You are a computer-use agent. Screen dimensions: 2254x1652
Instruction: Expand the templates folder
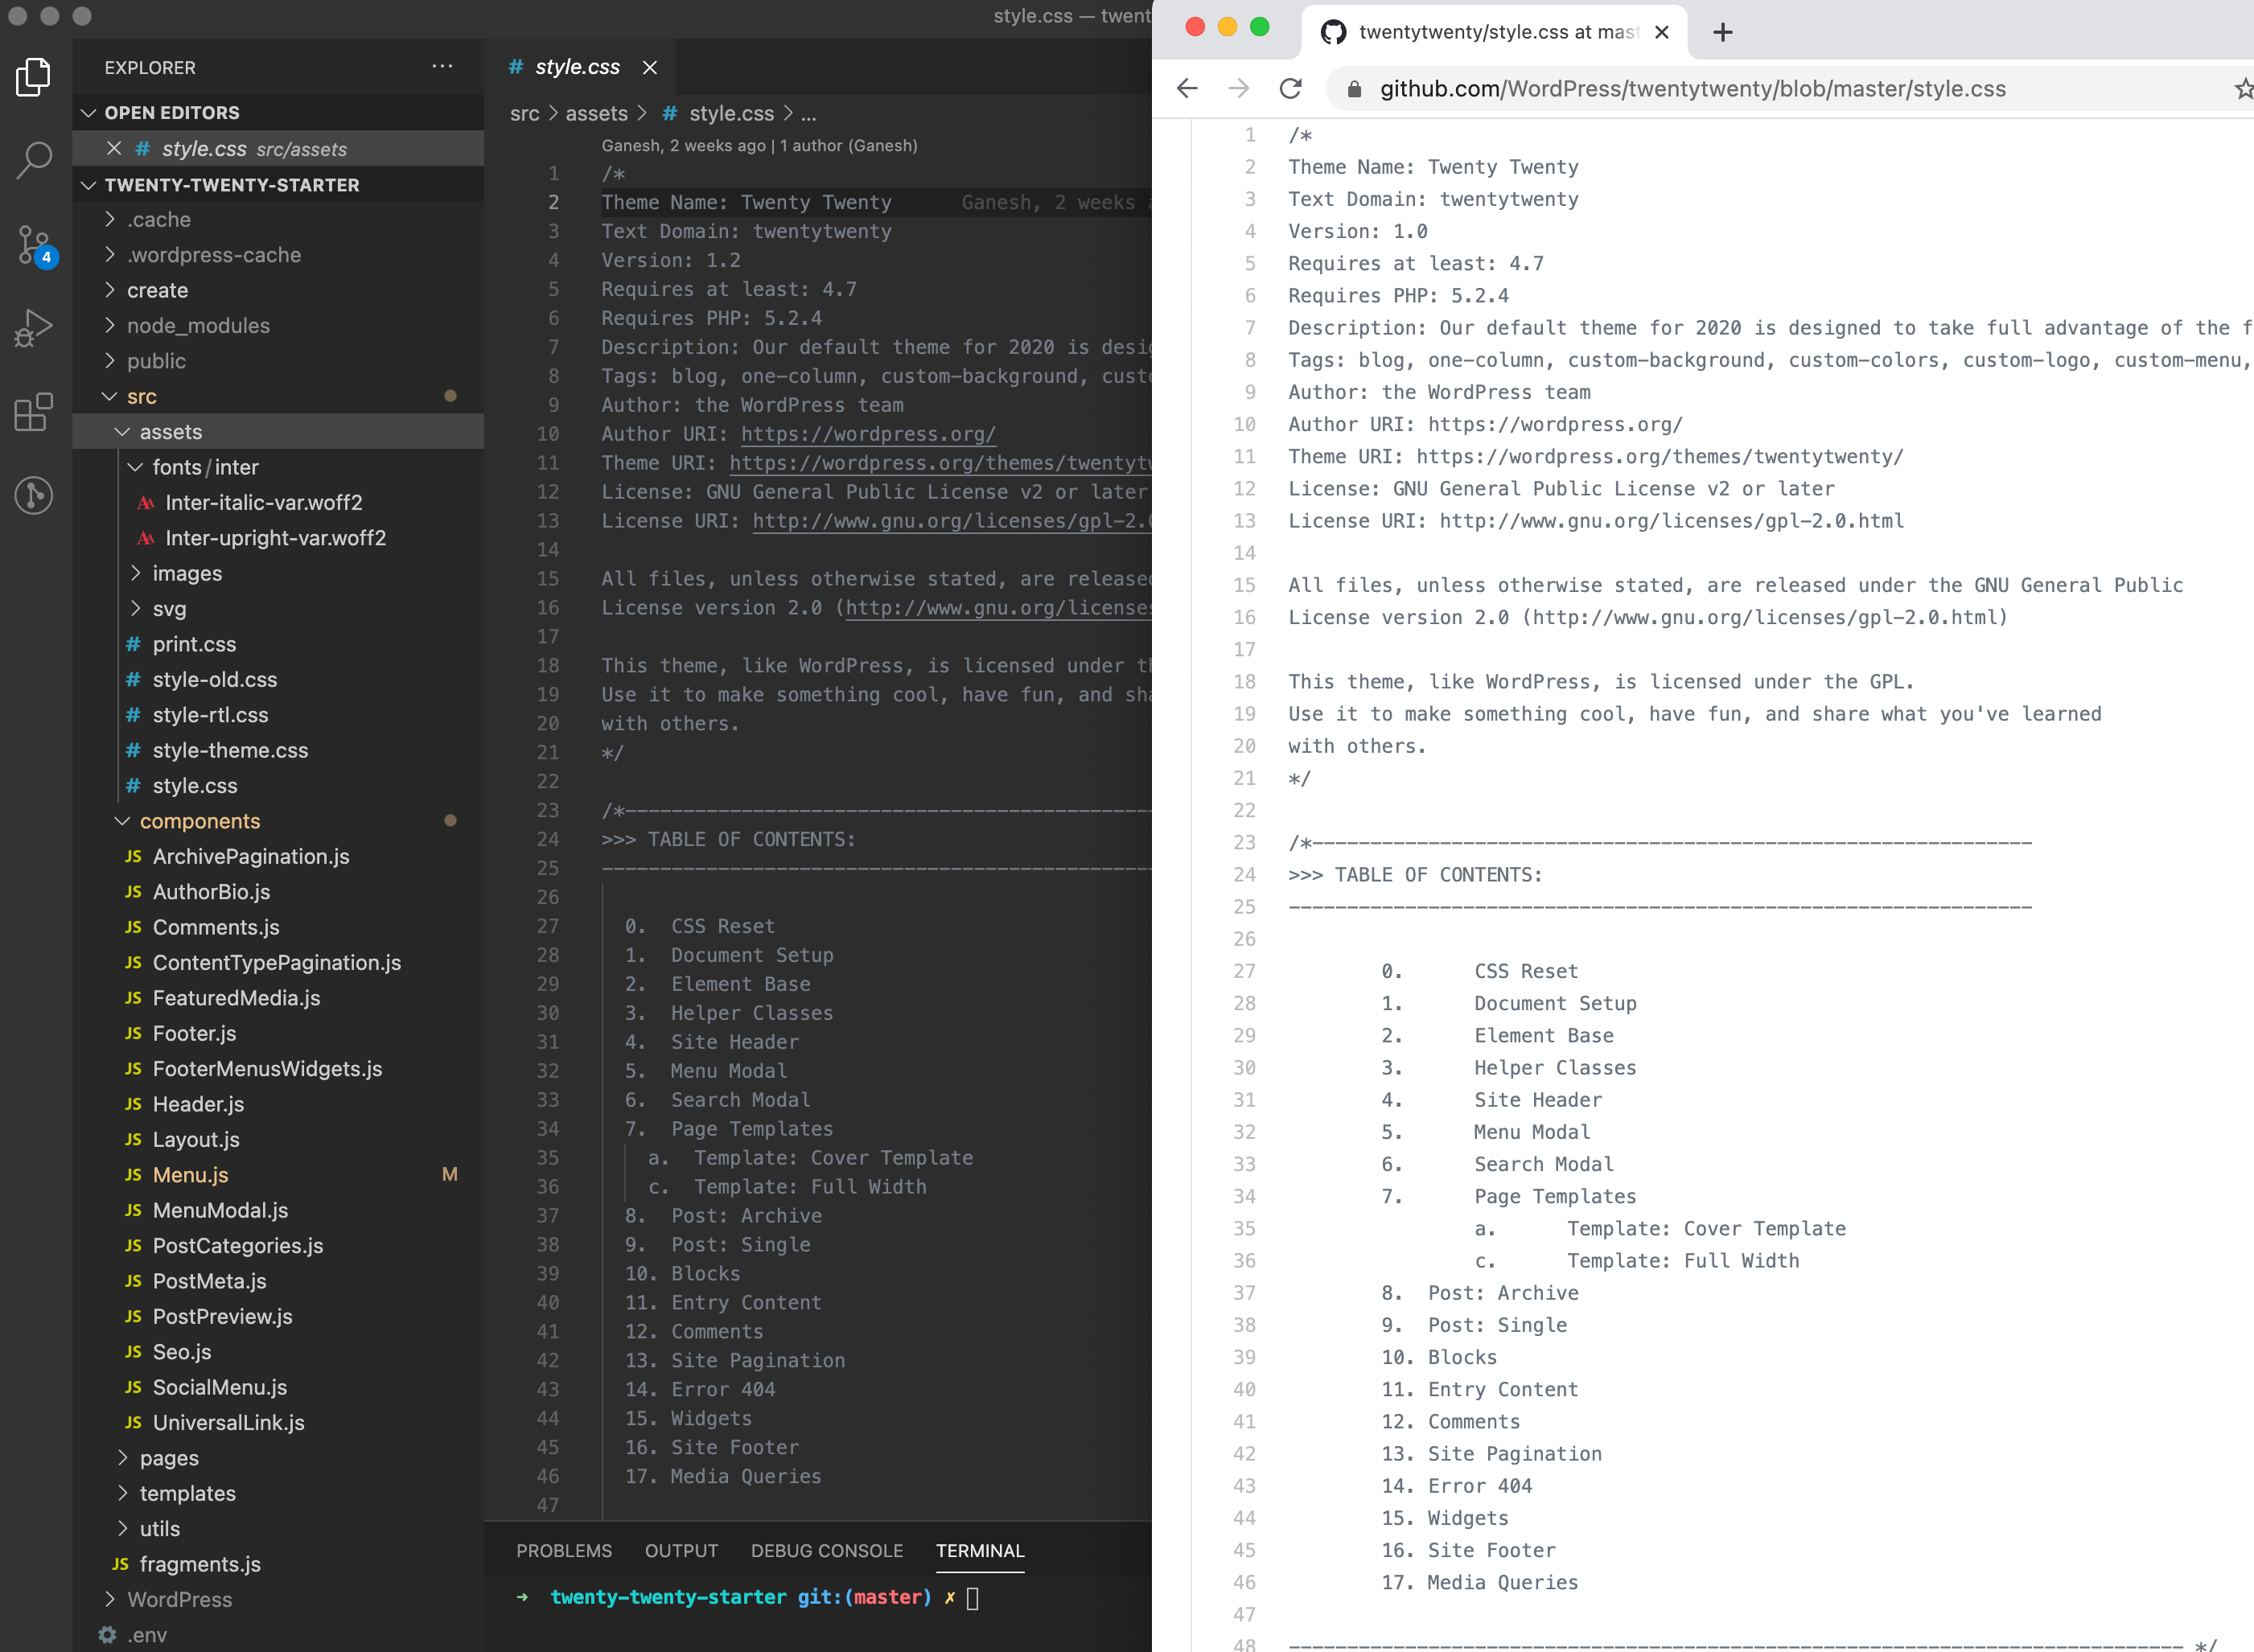(x=187, y=1493)
